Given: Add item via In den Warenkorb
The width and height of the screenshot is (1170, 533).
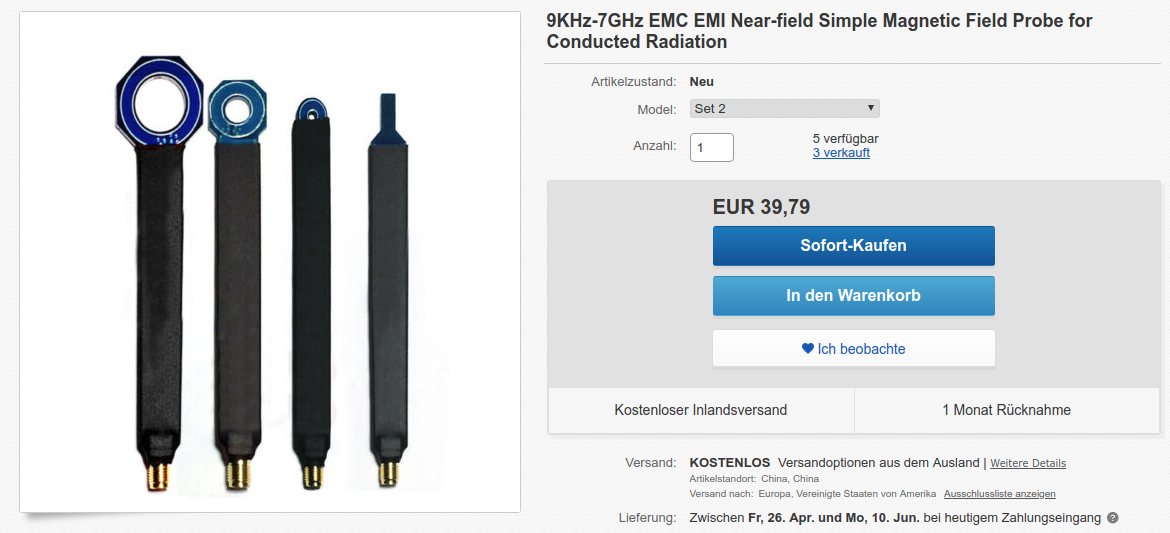Looking at the screenshot, I should pyautogui.click(x=853, y=296).
